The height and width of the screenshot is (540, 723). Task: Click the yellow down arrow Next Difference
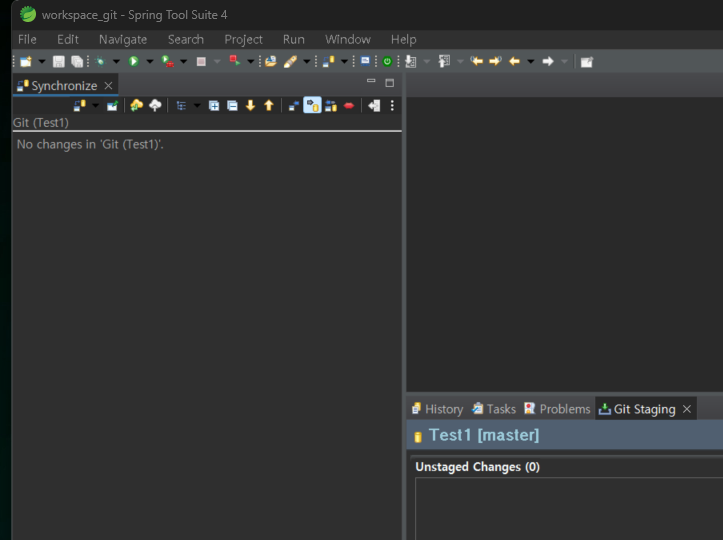[x=250, y=106]
